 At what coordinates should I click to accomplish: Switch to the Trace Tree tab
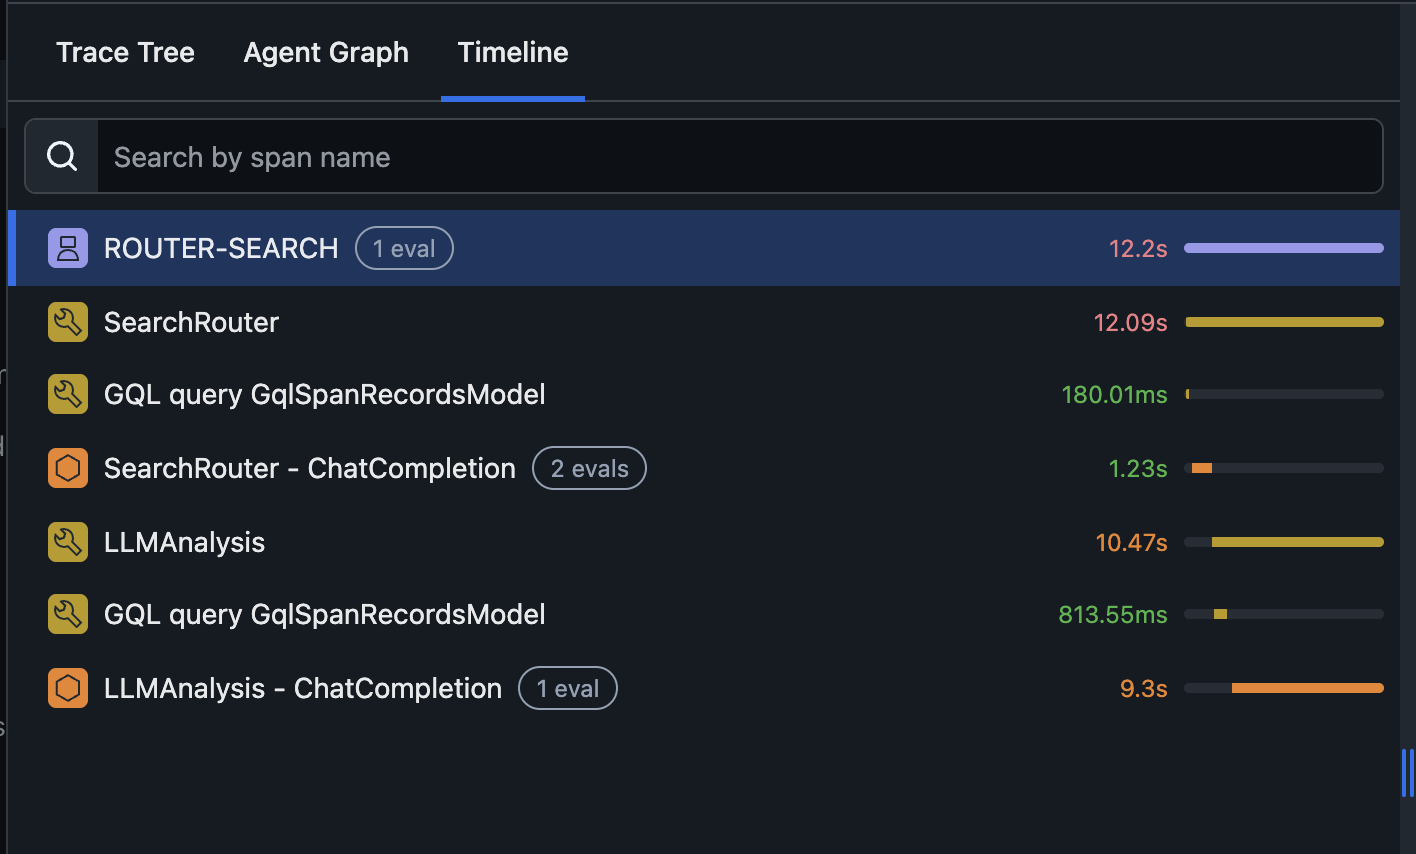click(x=125, y=52)
